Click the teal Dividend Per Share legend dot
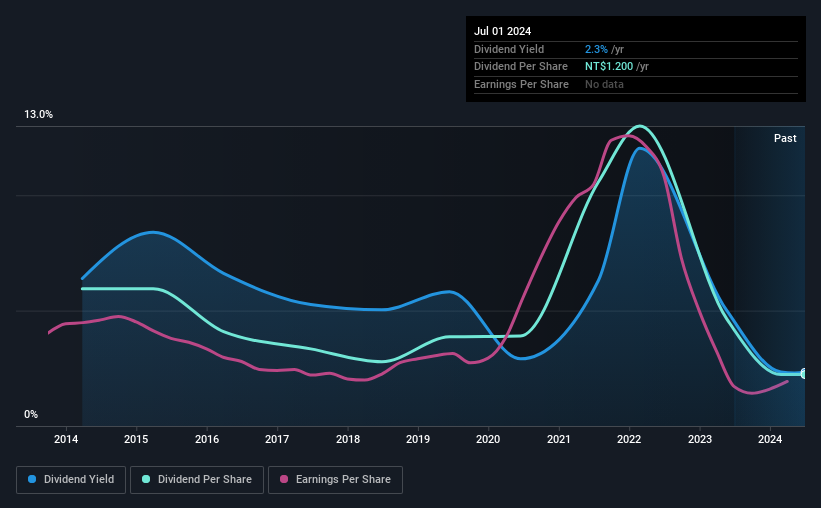The image size is (821, 508). tap(146, 479)
